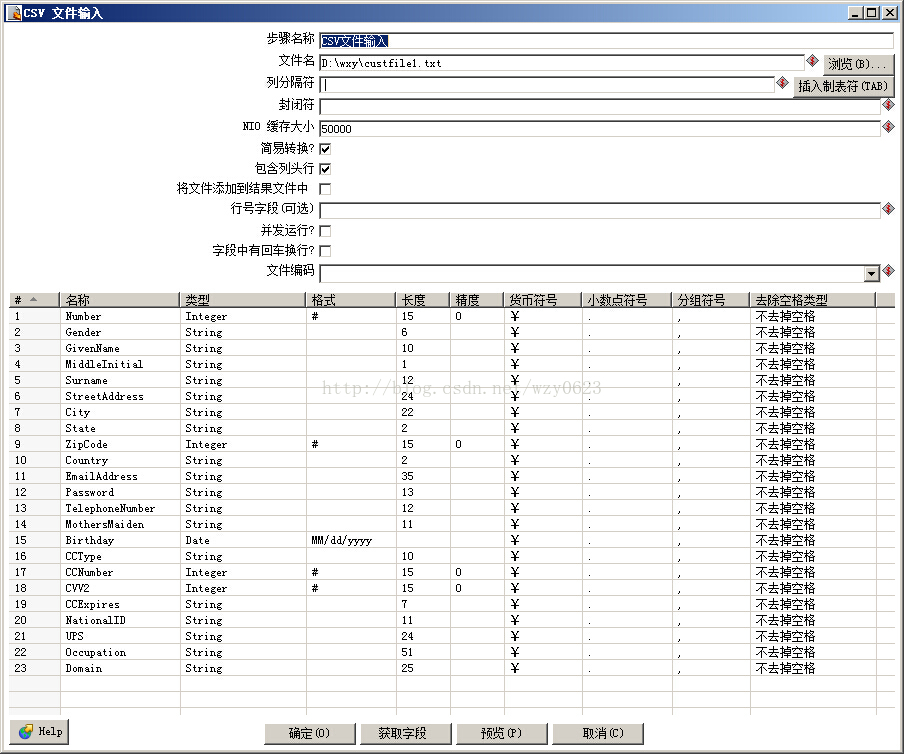Select the Password field name cell
Screen dimensions: 904x754
click(x=120, y=492)
